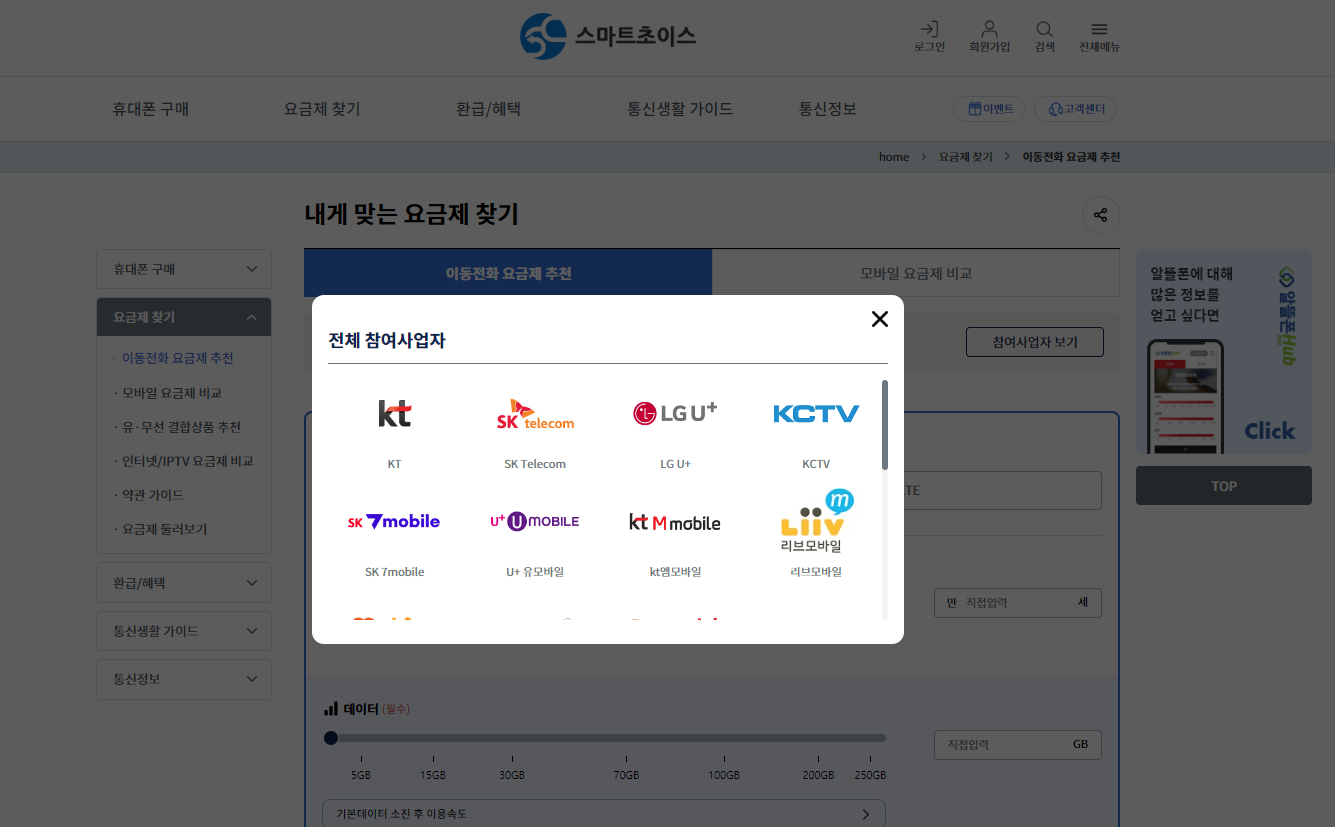Open sidebar link 유·무선 결합상품 추천

click(x=181, y=427)
